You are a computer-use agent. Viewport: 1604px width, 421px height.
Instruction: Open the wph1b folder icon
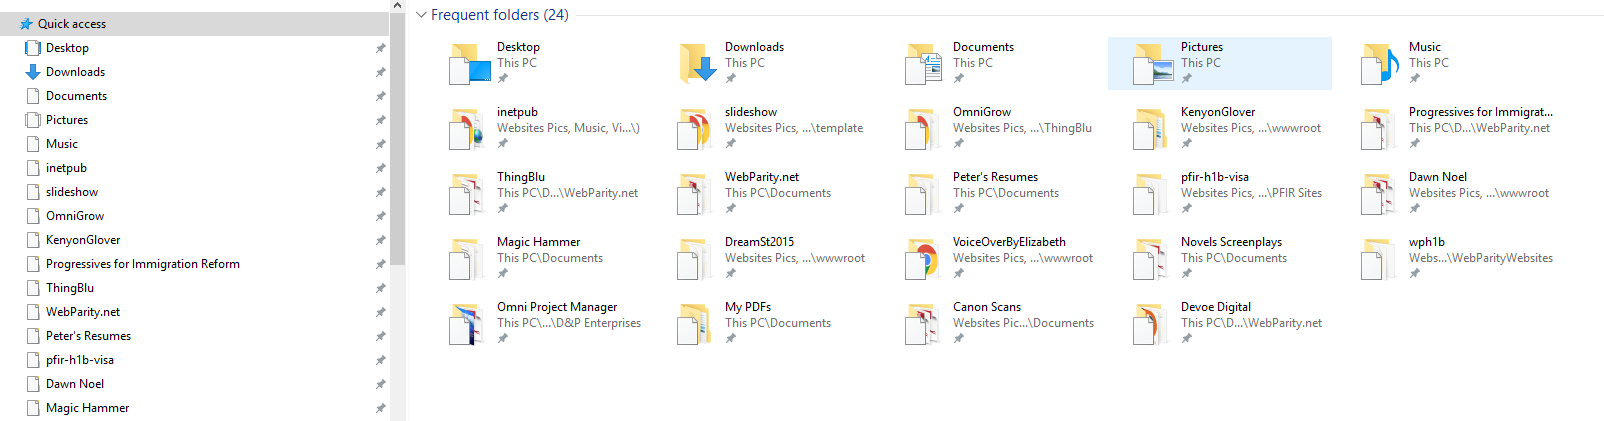click(1380, 259)
